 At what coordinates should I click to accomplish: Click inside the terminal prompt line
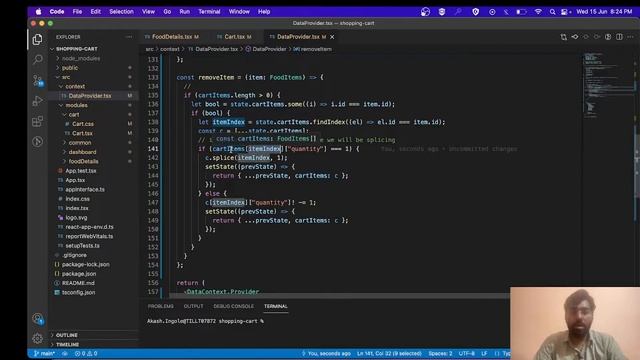pos(205,321)
